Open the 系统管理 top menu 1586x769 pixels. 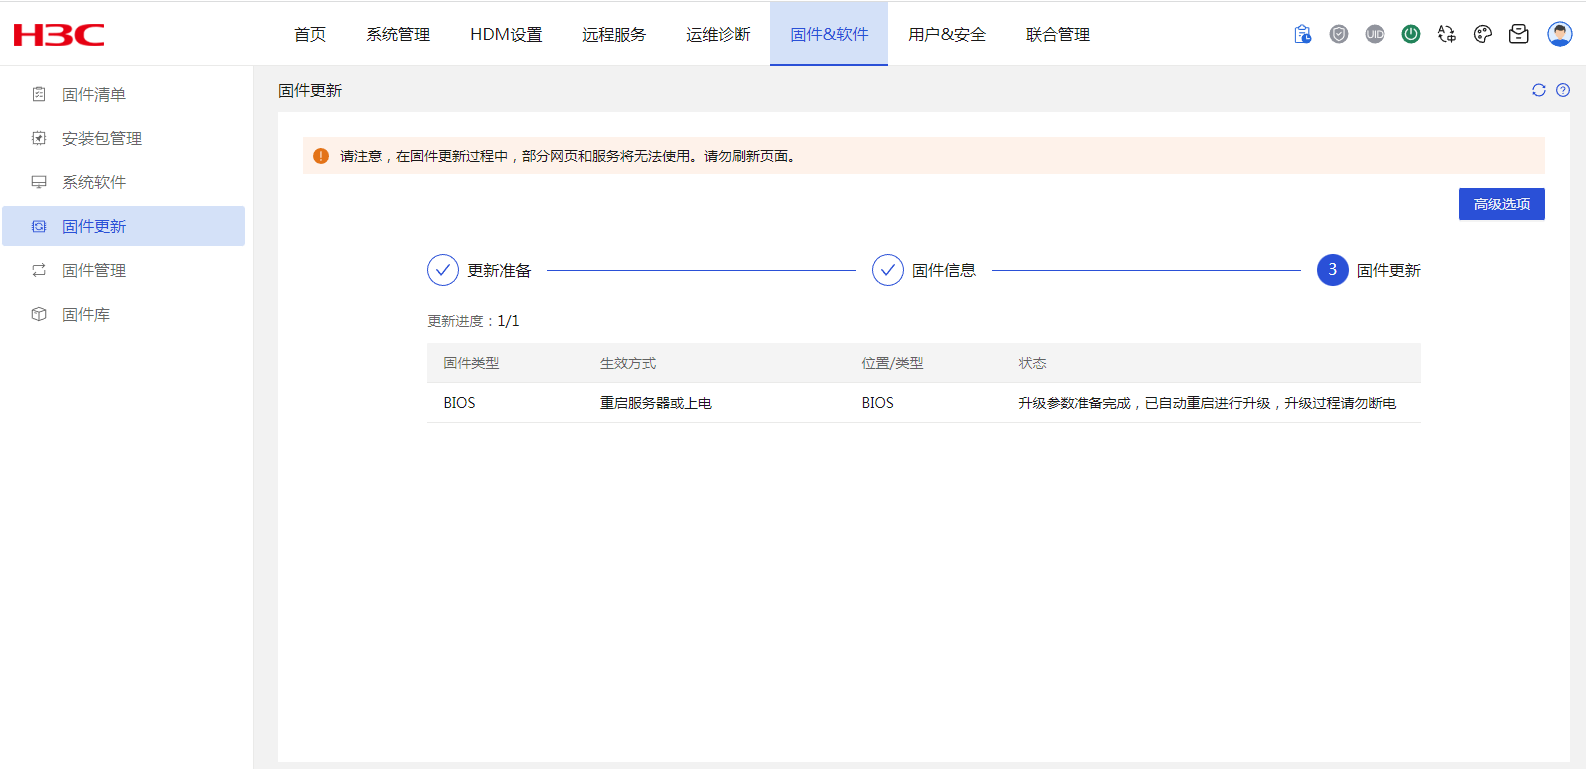pos(398,34)
